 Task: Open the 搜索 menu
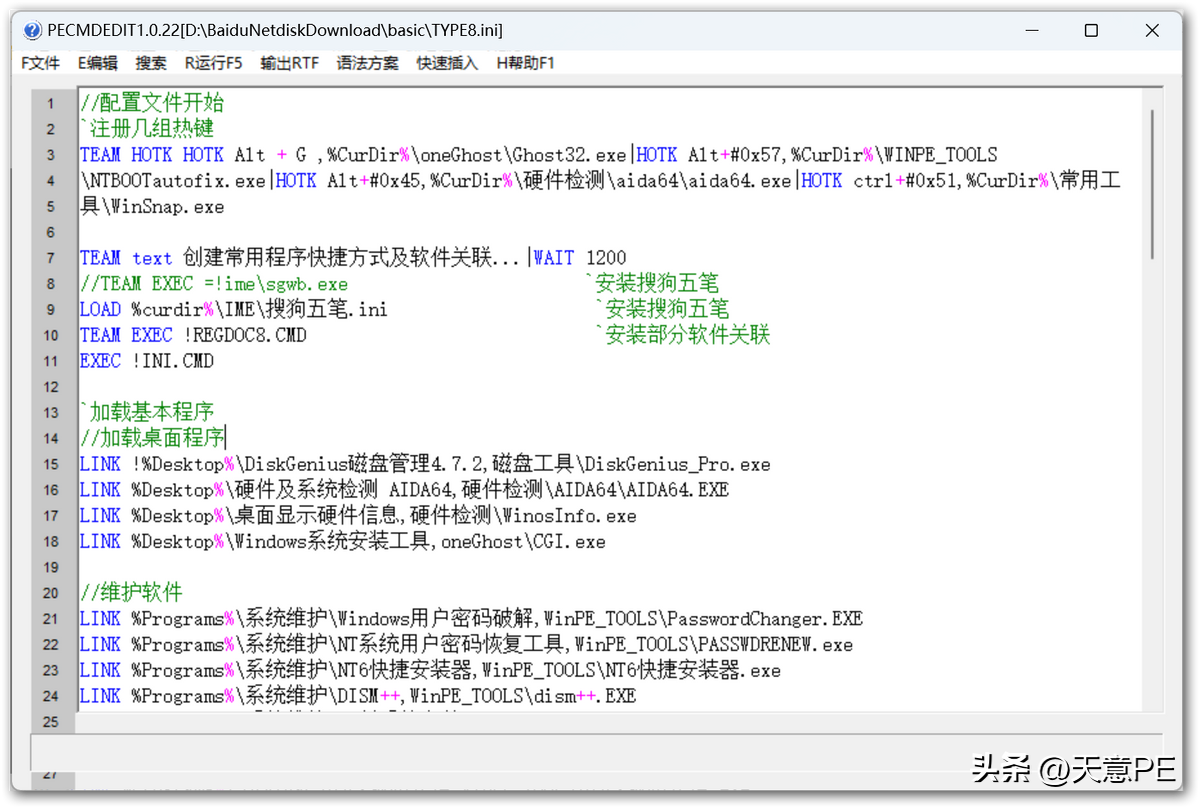click(x=151, y=63)
